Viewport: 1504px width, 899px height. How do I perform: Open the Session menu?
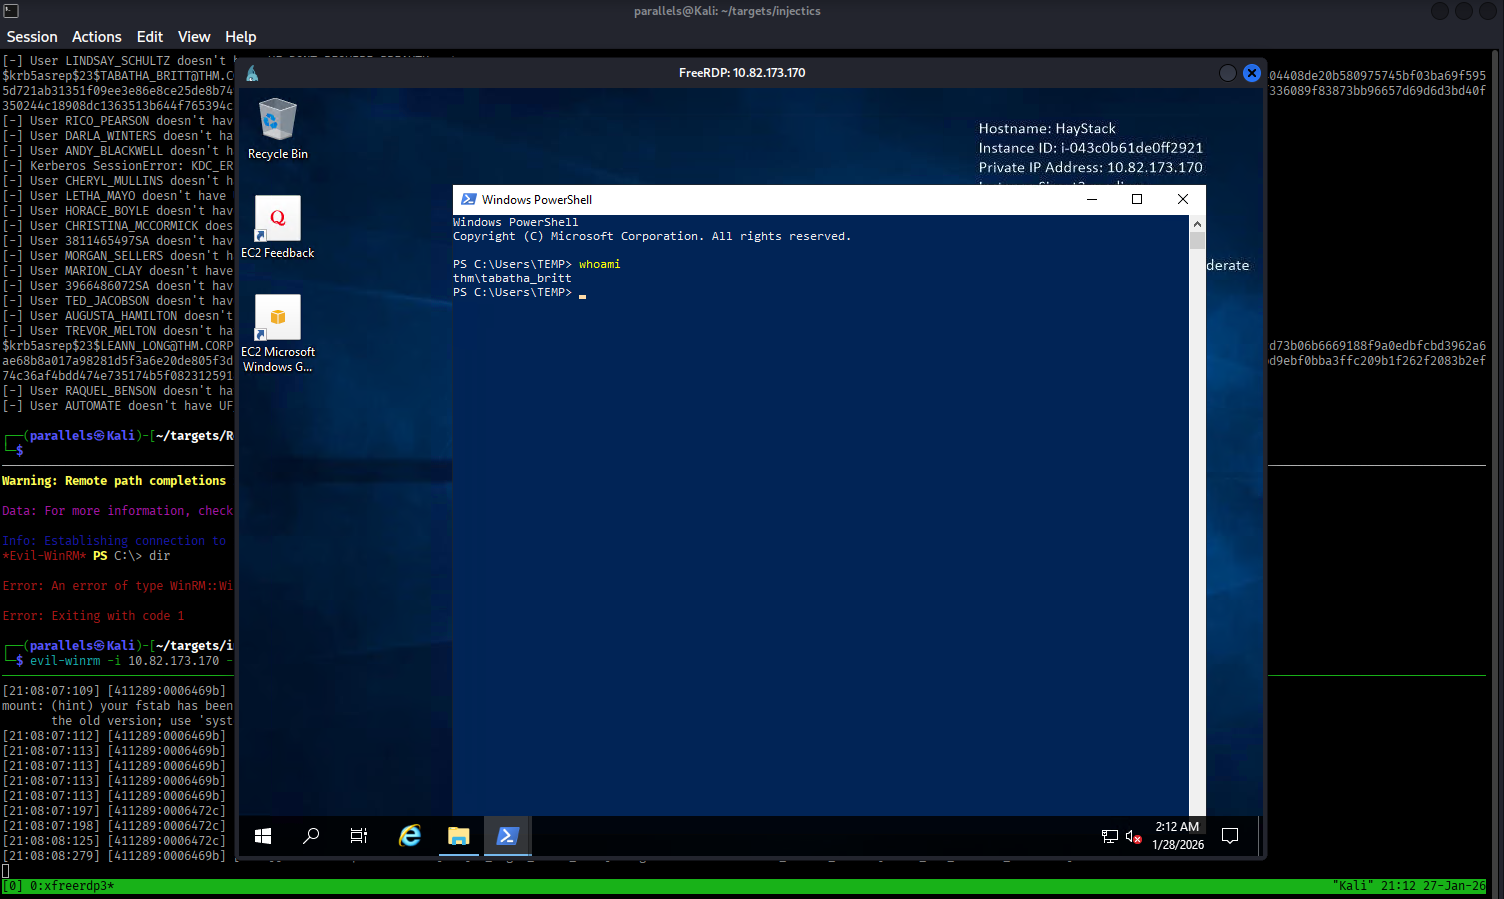[32, 37]
